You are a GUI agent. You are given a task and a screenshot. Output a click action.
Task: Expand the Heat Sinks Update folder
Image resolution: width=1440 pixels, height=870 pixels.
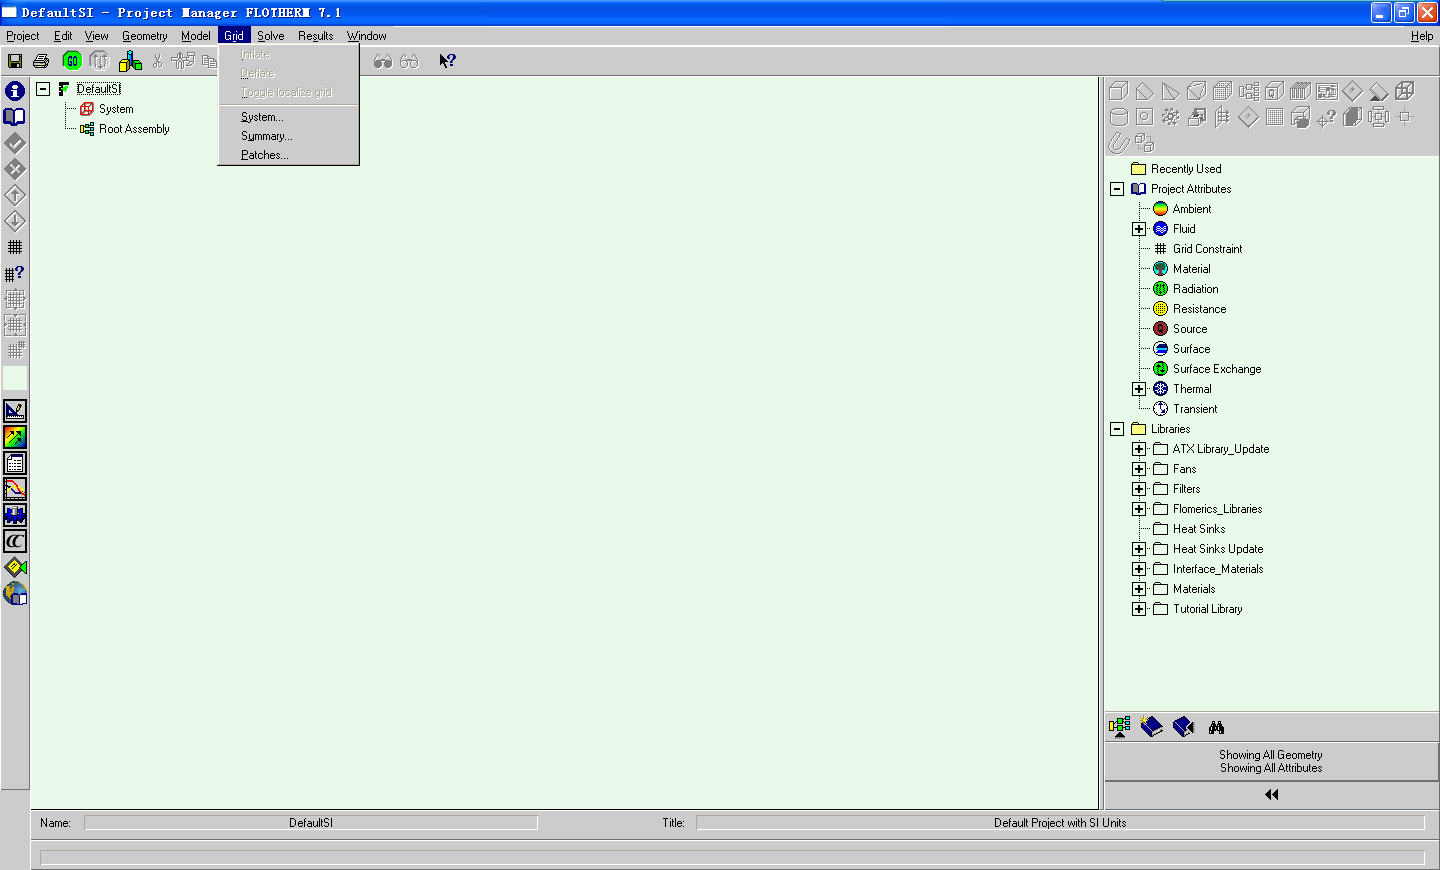pos(1139,549)
